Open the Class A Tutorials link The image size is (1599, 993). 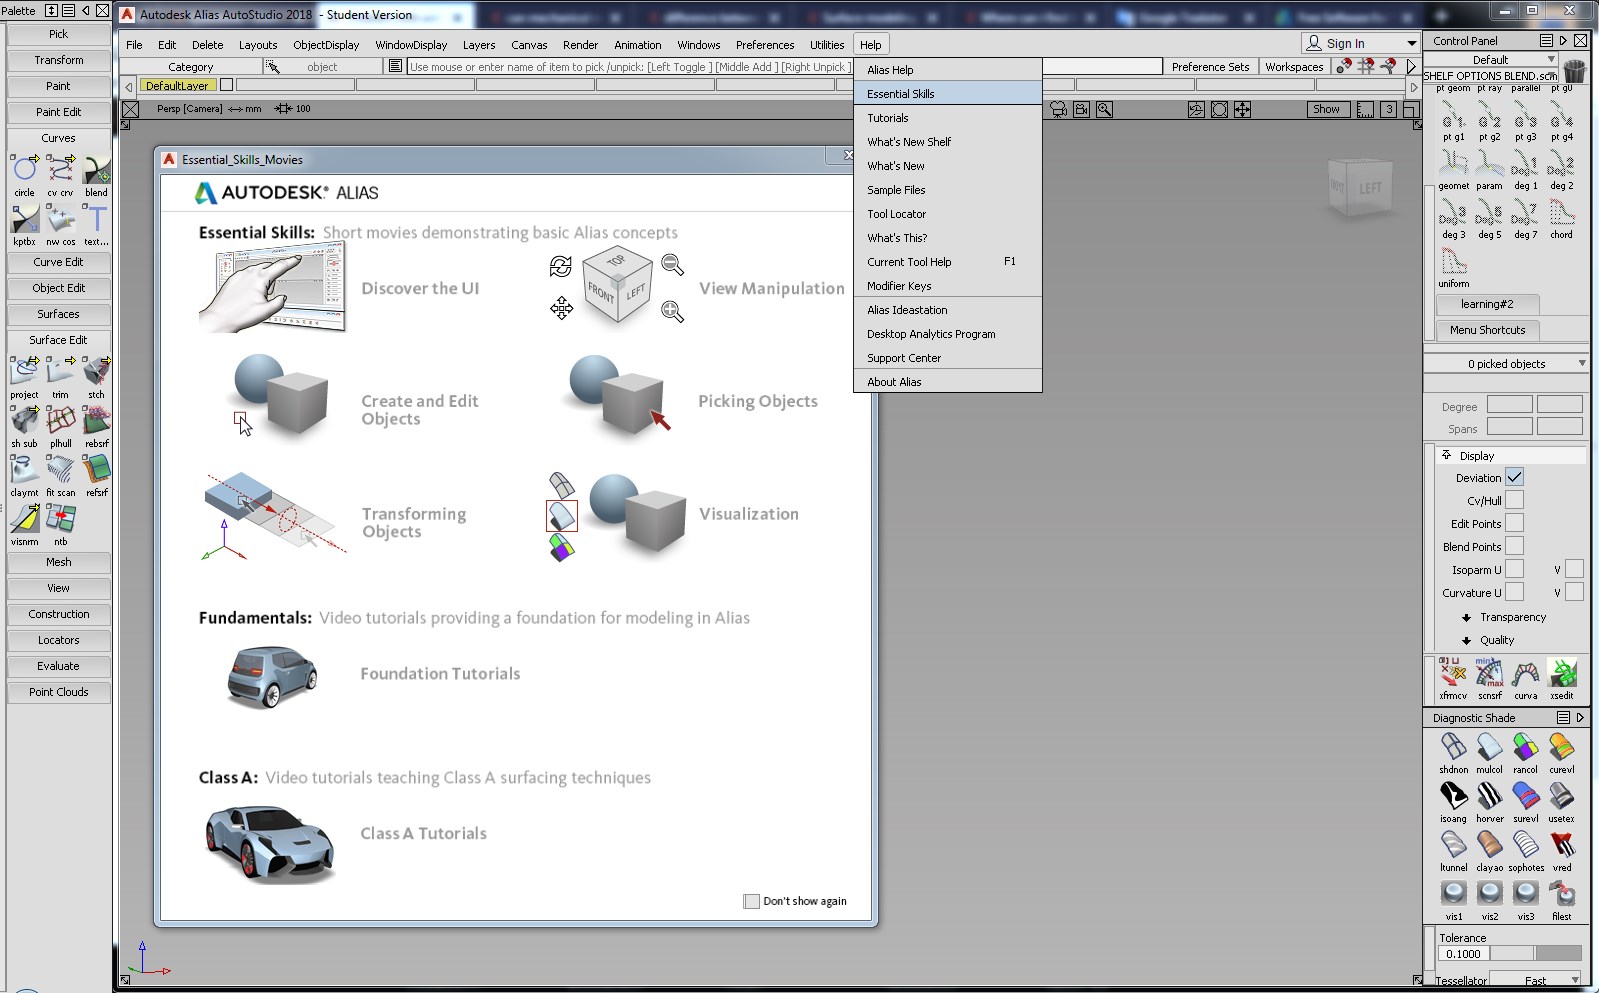pos(423,834)
